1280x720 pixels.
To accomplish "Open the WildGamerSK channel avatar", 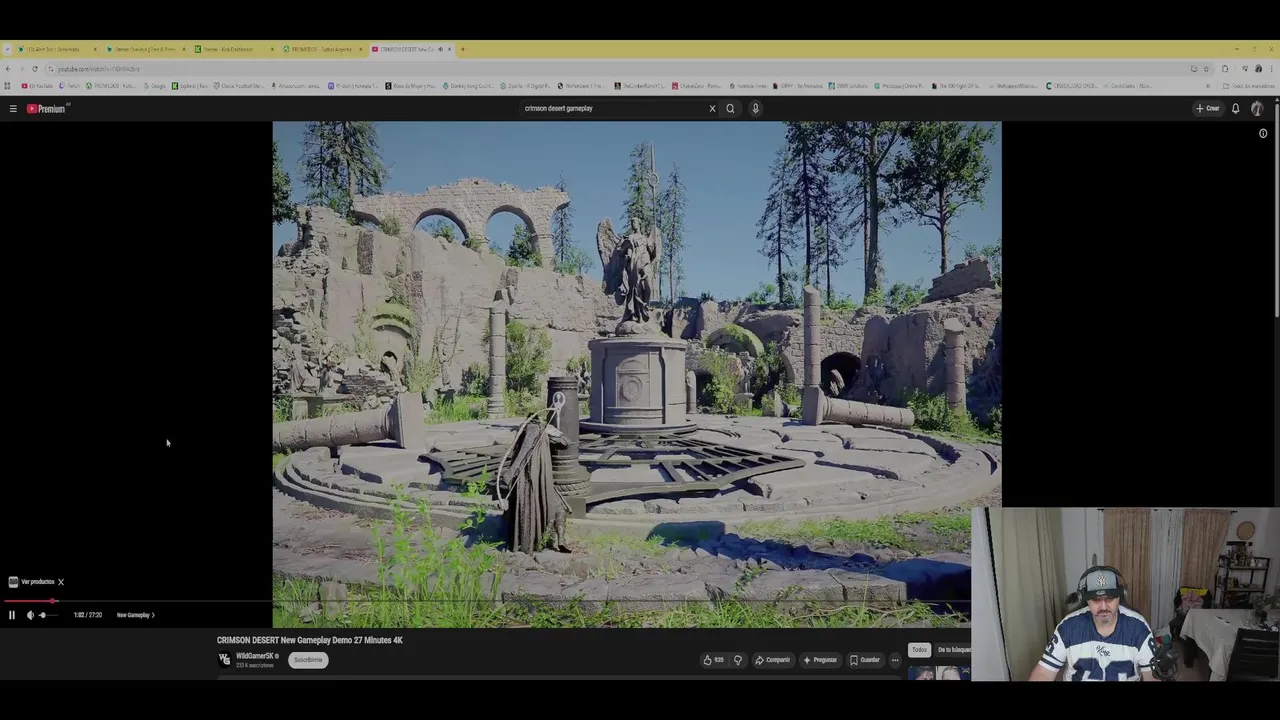I will click(x=224, y=659).
